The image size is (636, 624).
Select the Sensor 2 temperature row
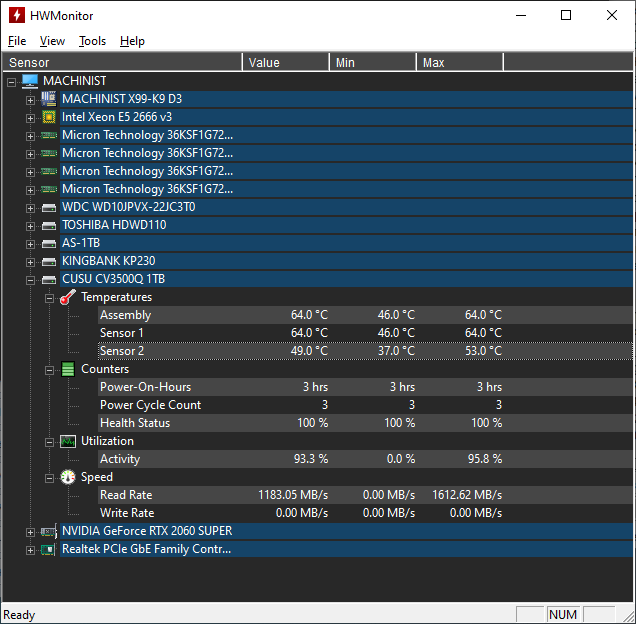(x=365, y=351)
